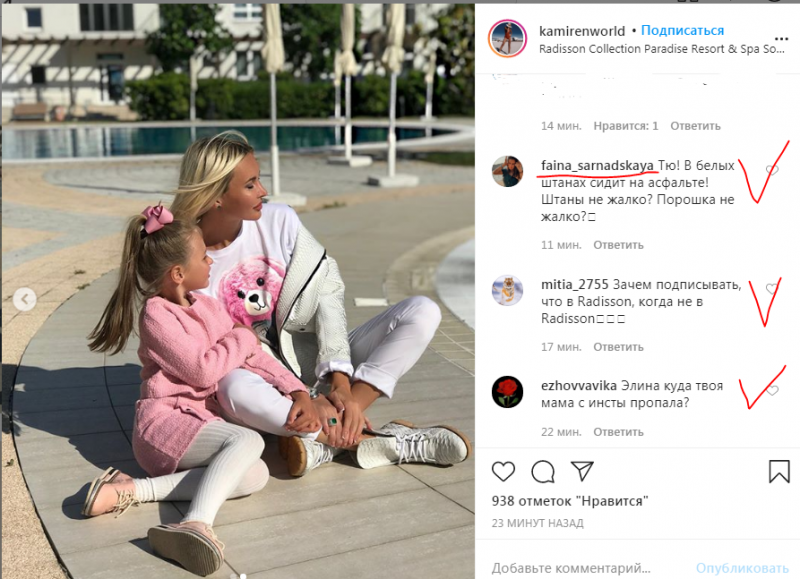Submit the comment with Опубликовать
The image size is (800, 579).
[742, 568]
